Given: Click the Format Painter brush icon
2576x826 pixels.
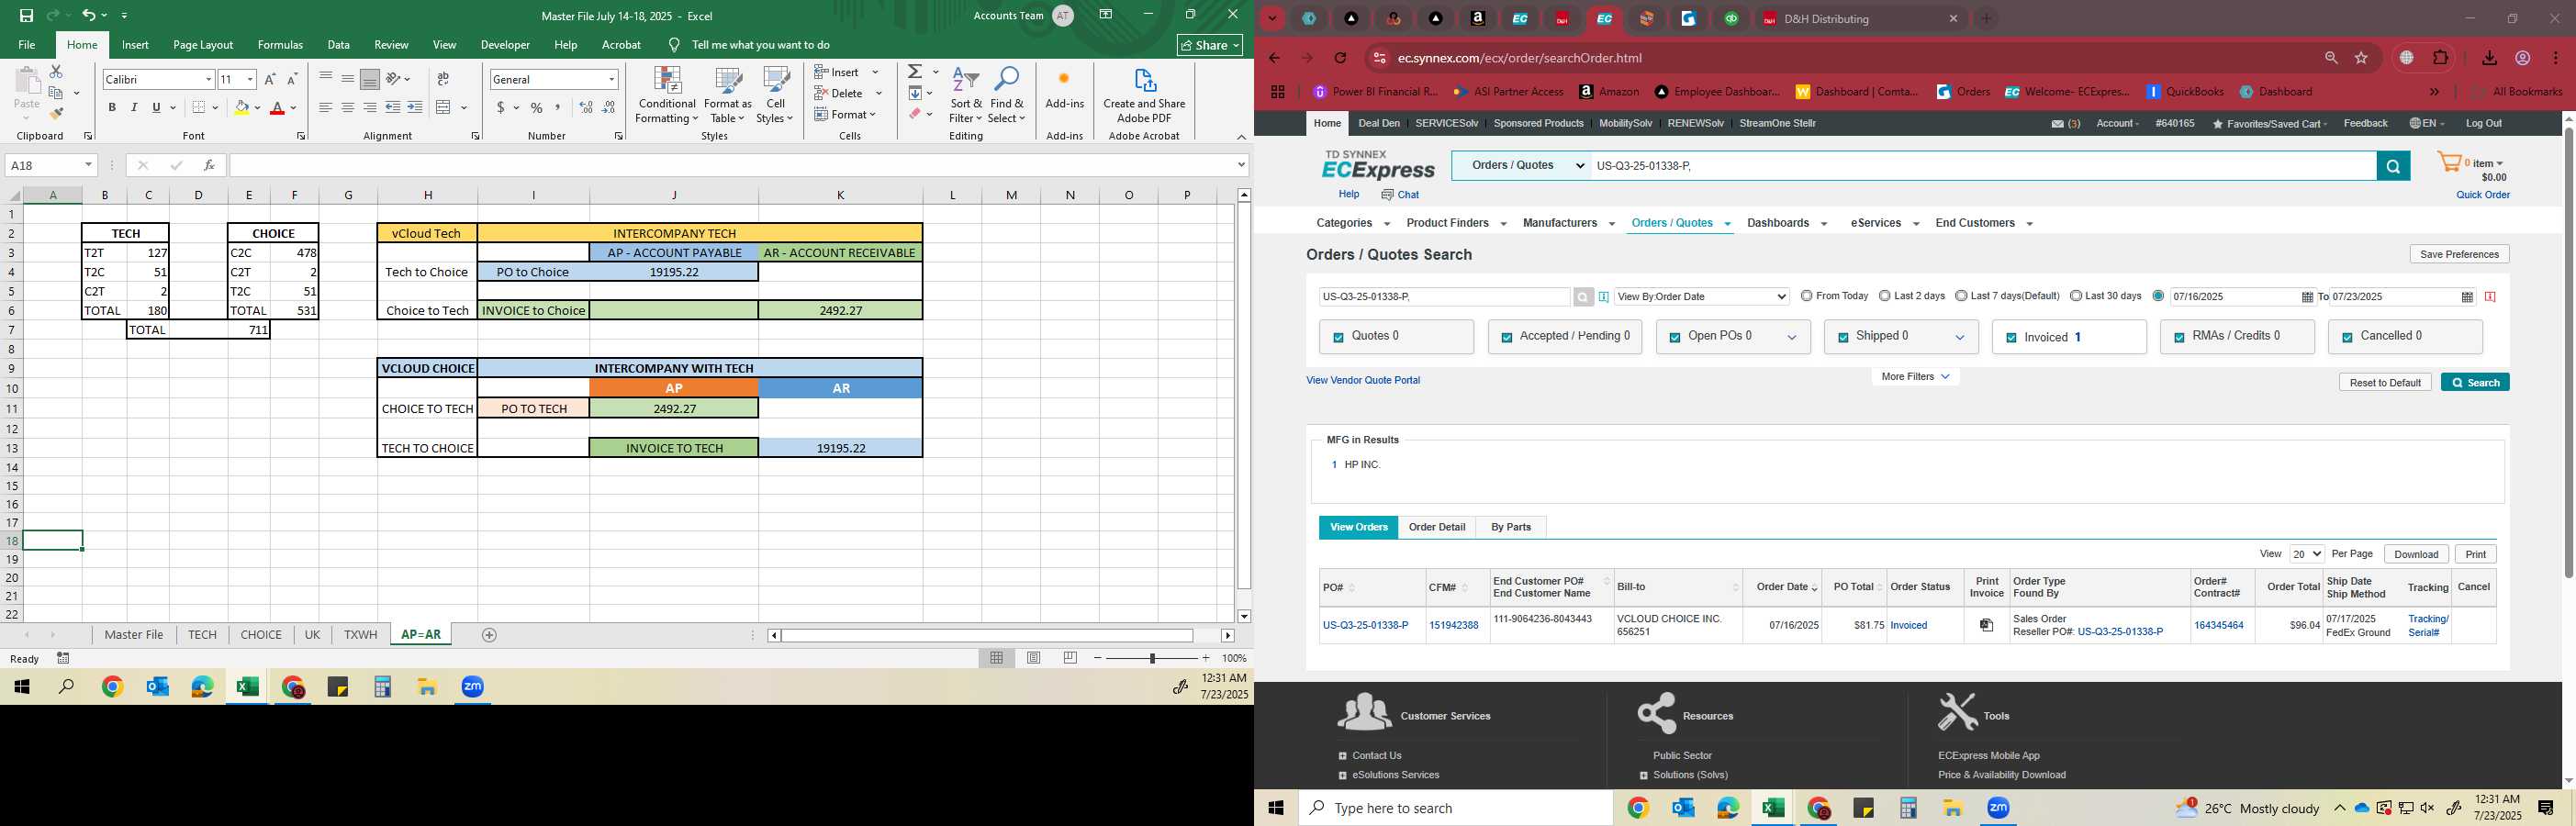Looking at the screenshot, I should 56,114.
